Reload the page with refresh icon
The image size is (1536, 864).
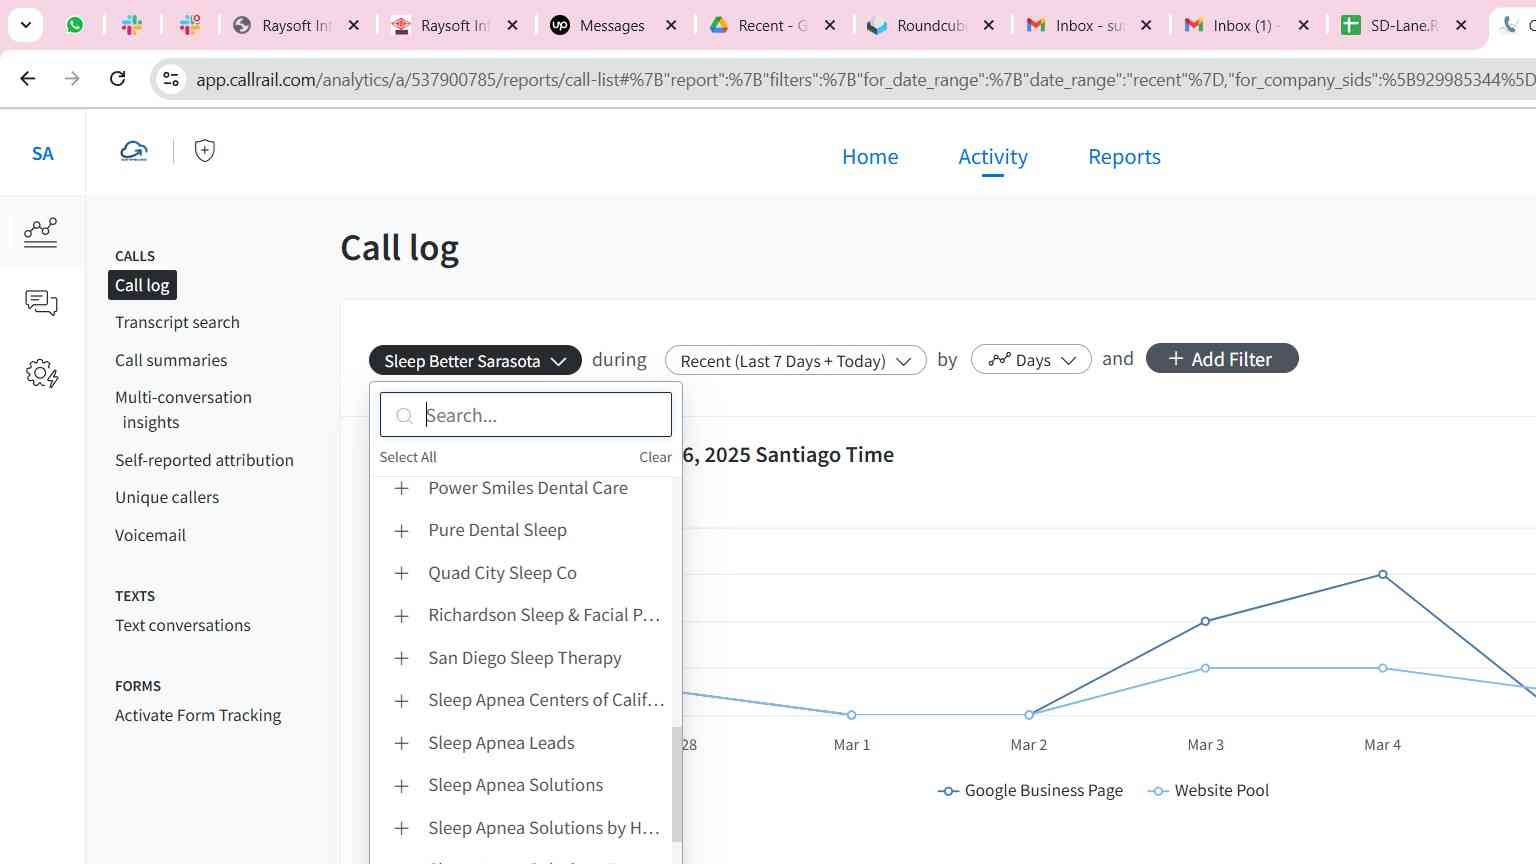[118, 78]
